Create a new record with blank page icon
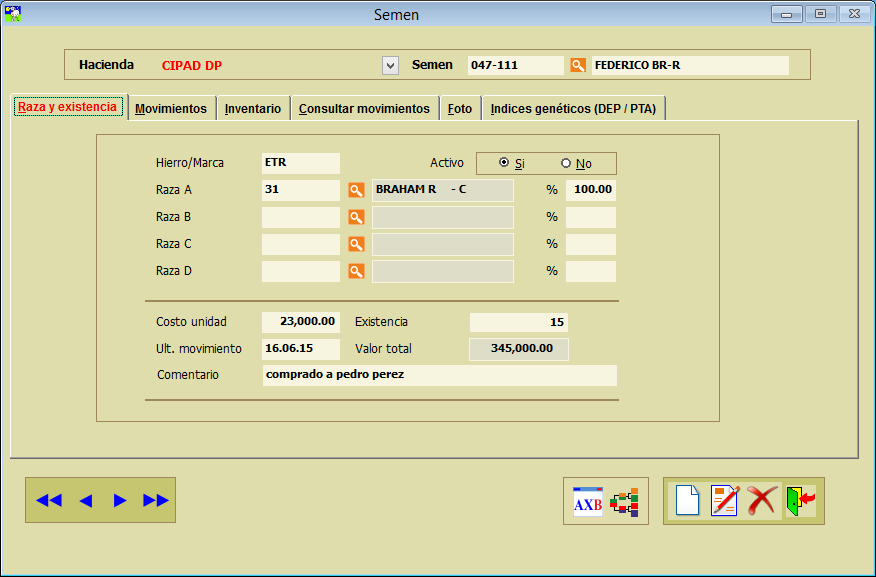The width and height of the screenshot is (876, 577). pyautogui.click(x=687, y=500)
